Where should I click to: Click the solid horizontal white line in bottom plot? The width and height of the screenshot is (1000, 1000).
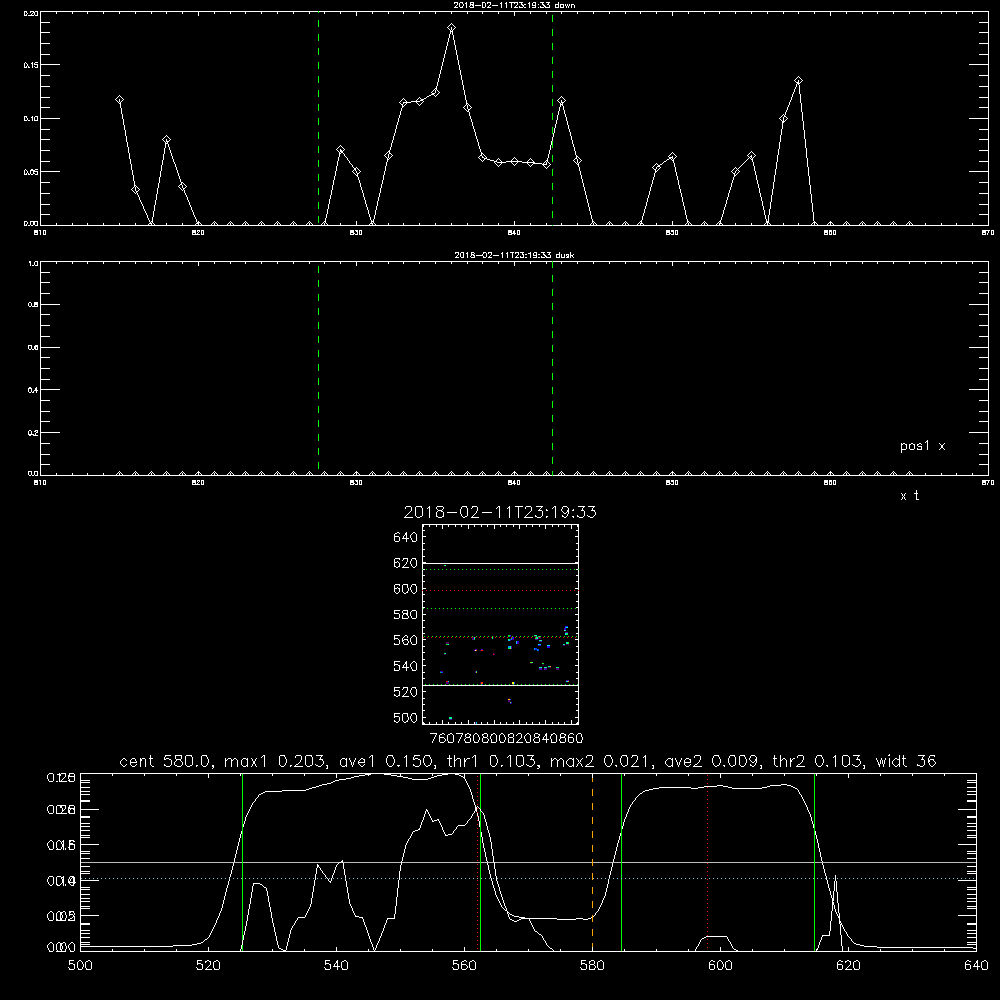coord(527,862)
